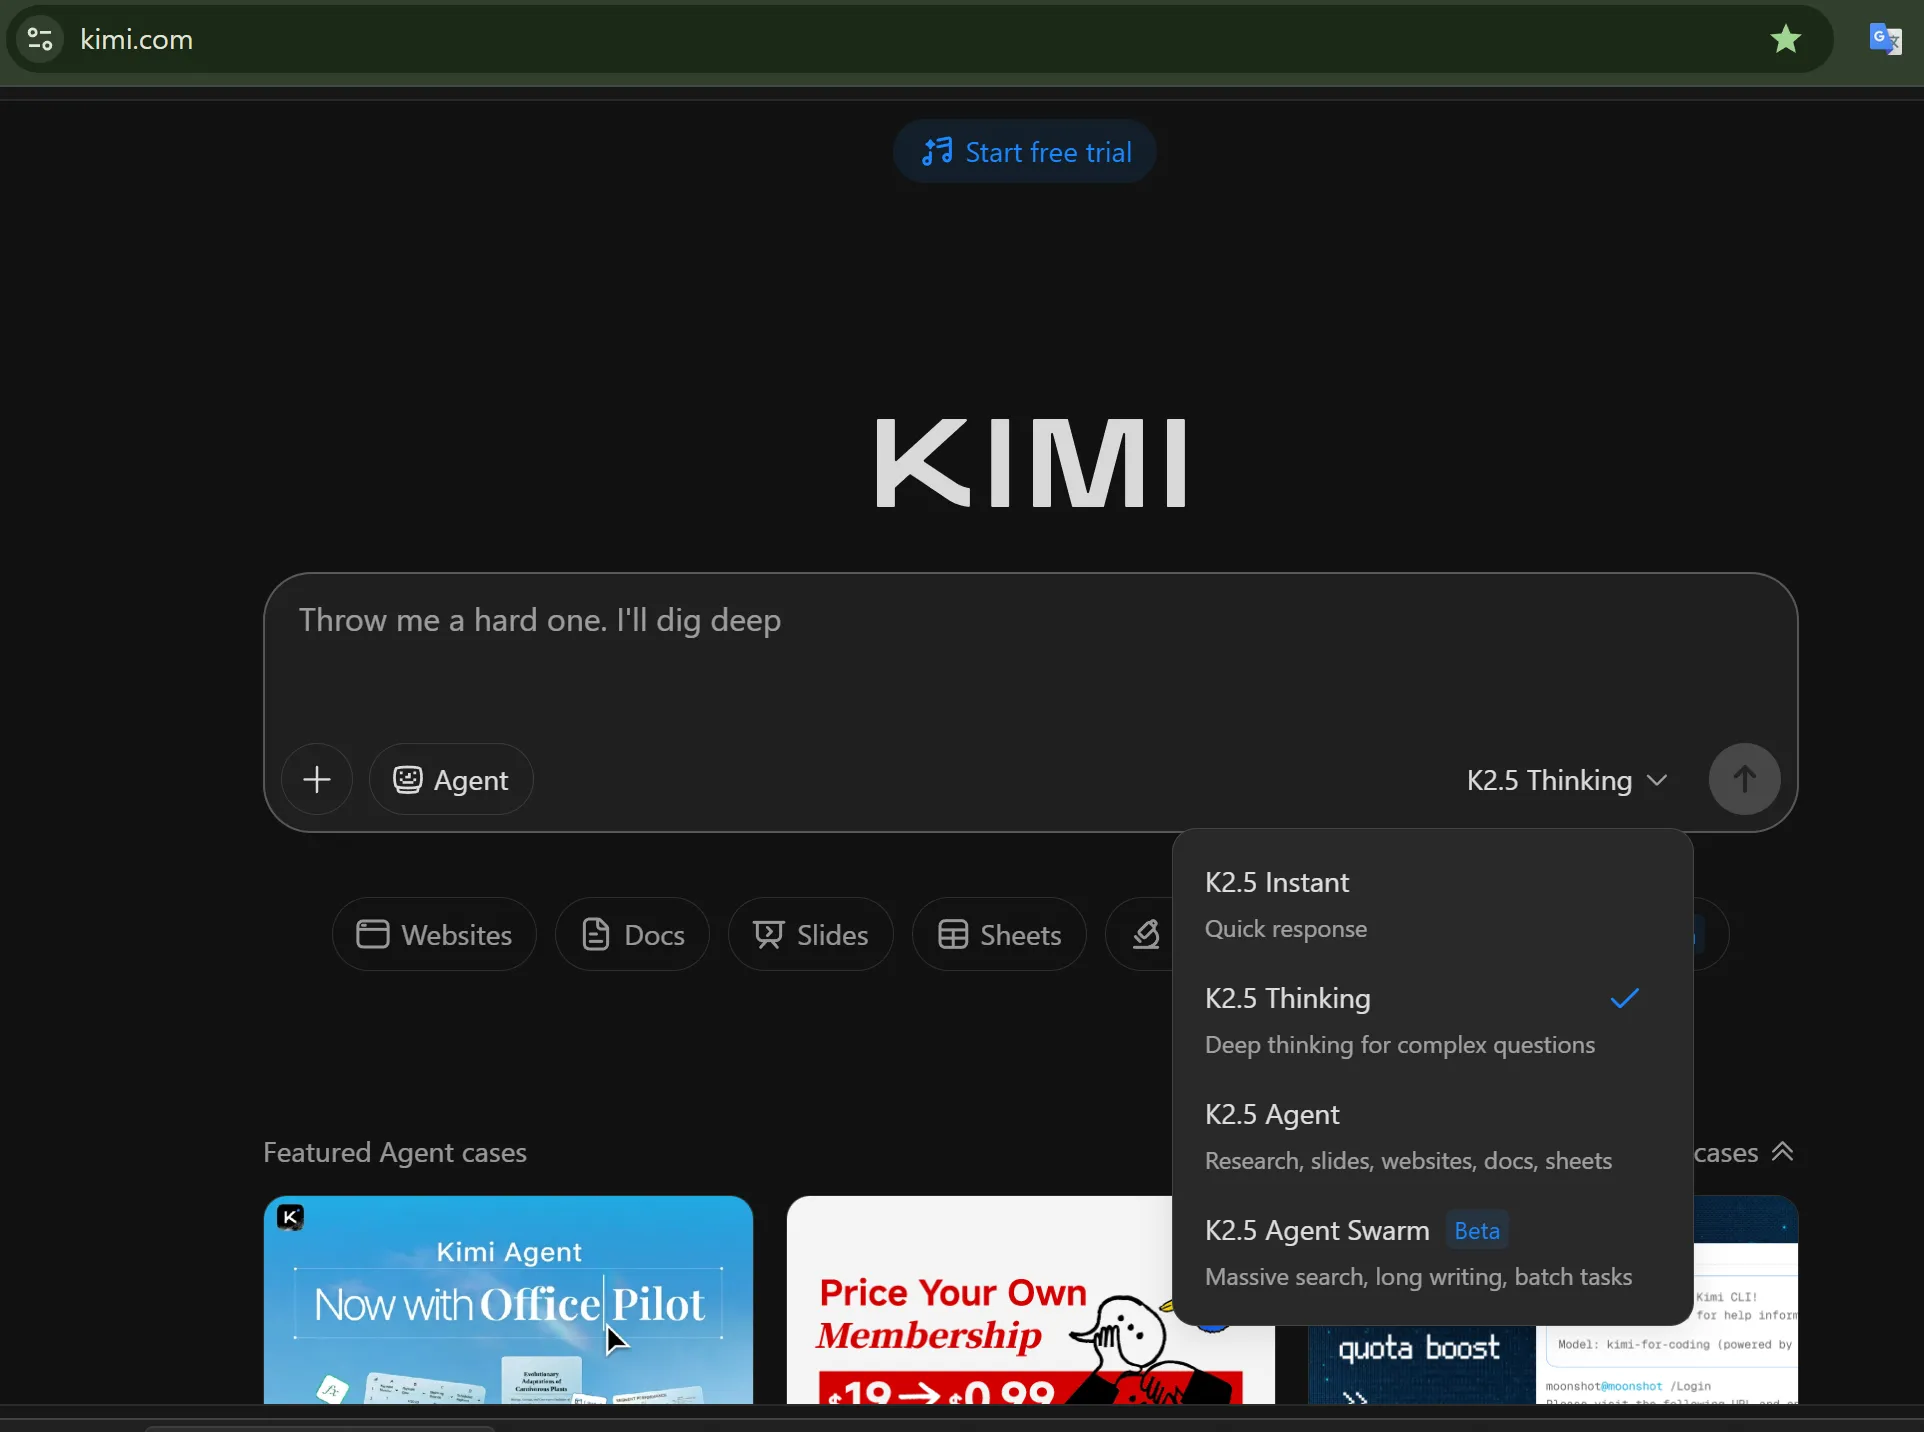Screen dimensions: 1924x1432
Task: Click the plus icon to attach content
Action: [x=317, y=780]
